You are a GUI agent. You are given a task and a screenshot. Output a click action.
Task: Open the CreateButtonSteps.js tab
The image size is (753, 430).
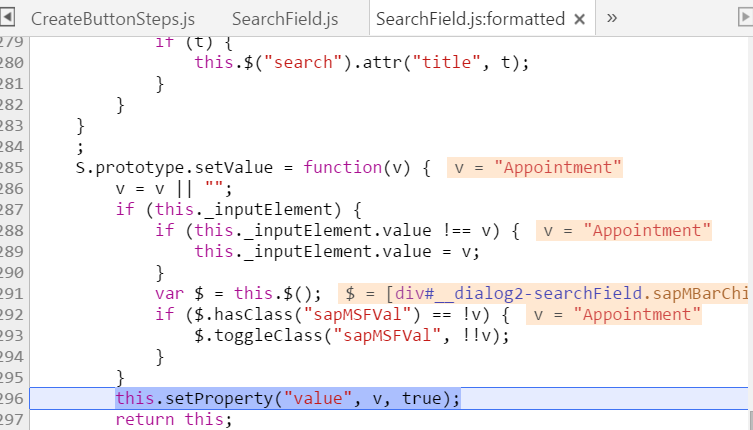pos(113,19)
